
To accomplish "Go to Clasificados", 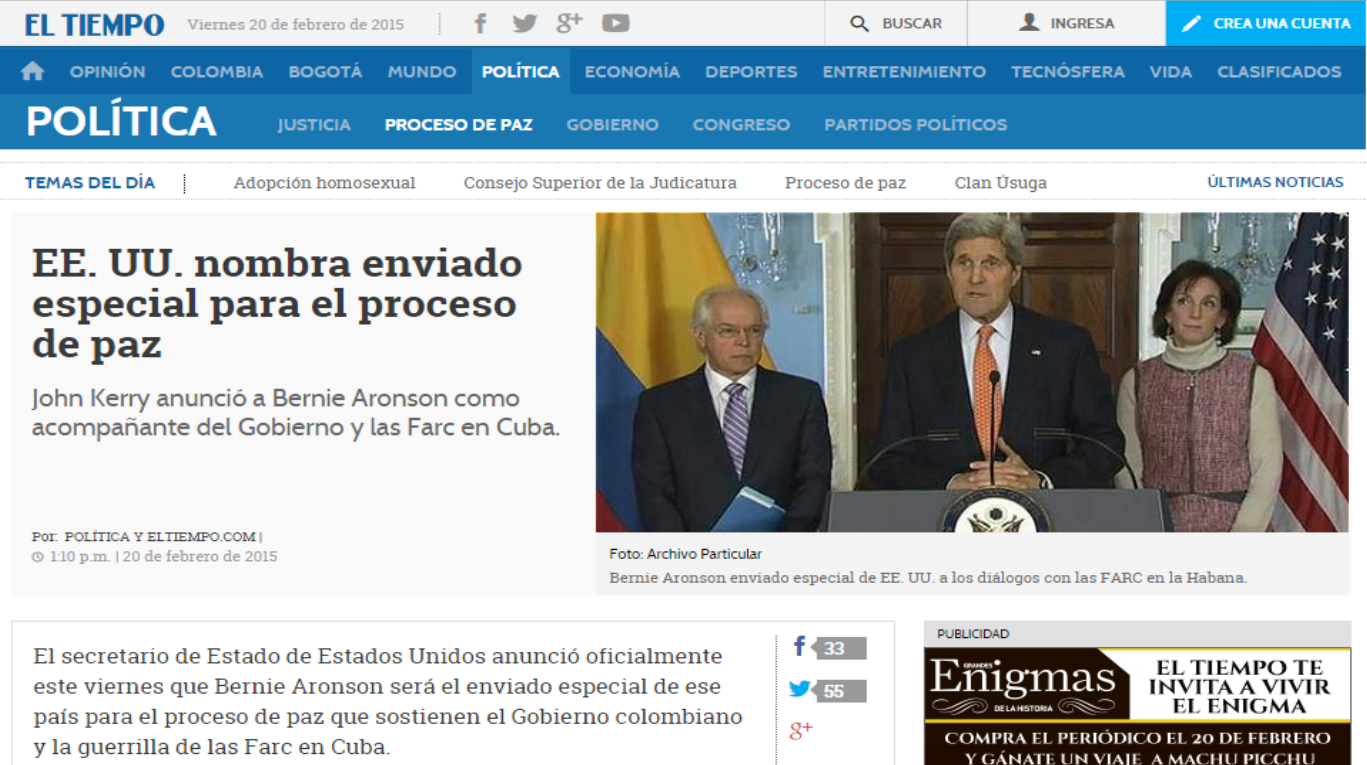I will pyautogui.click(x=1279, y=72).
